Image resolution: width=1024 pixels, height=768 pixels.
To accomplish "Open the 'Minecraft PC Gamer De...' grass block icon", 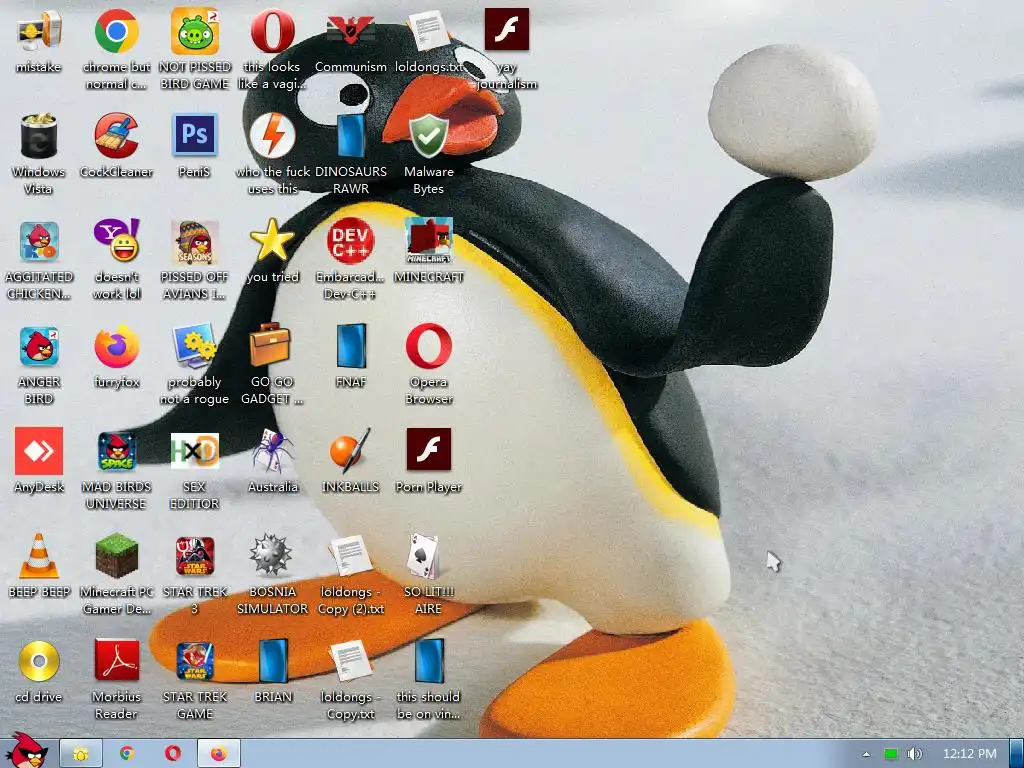I will (x=116, y=556).
